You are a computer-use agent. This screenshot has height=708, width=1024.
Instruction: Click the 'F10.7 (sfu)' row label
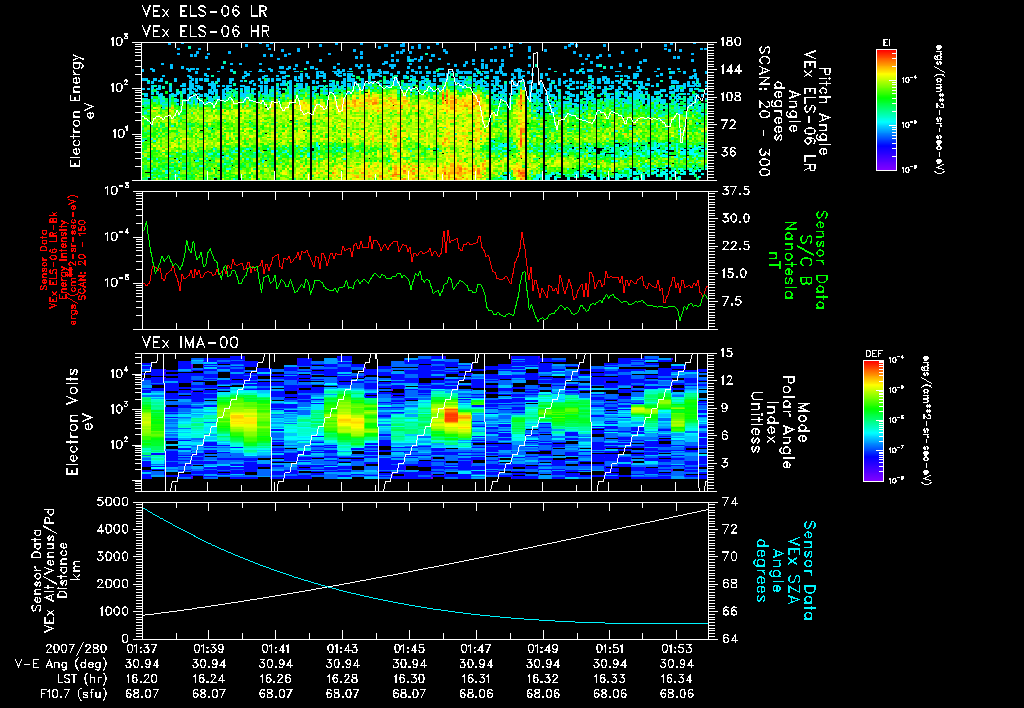coord(72,694)
